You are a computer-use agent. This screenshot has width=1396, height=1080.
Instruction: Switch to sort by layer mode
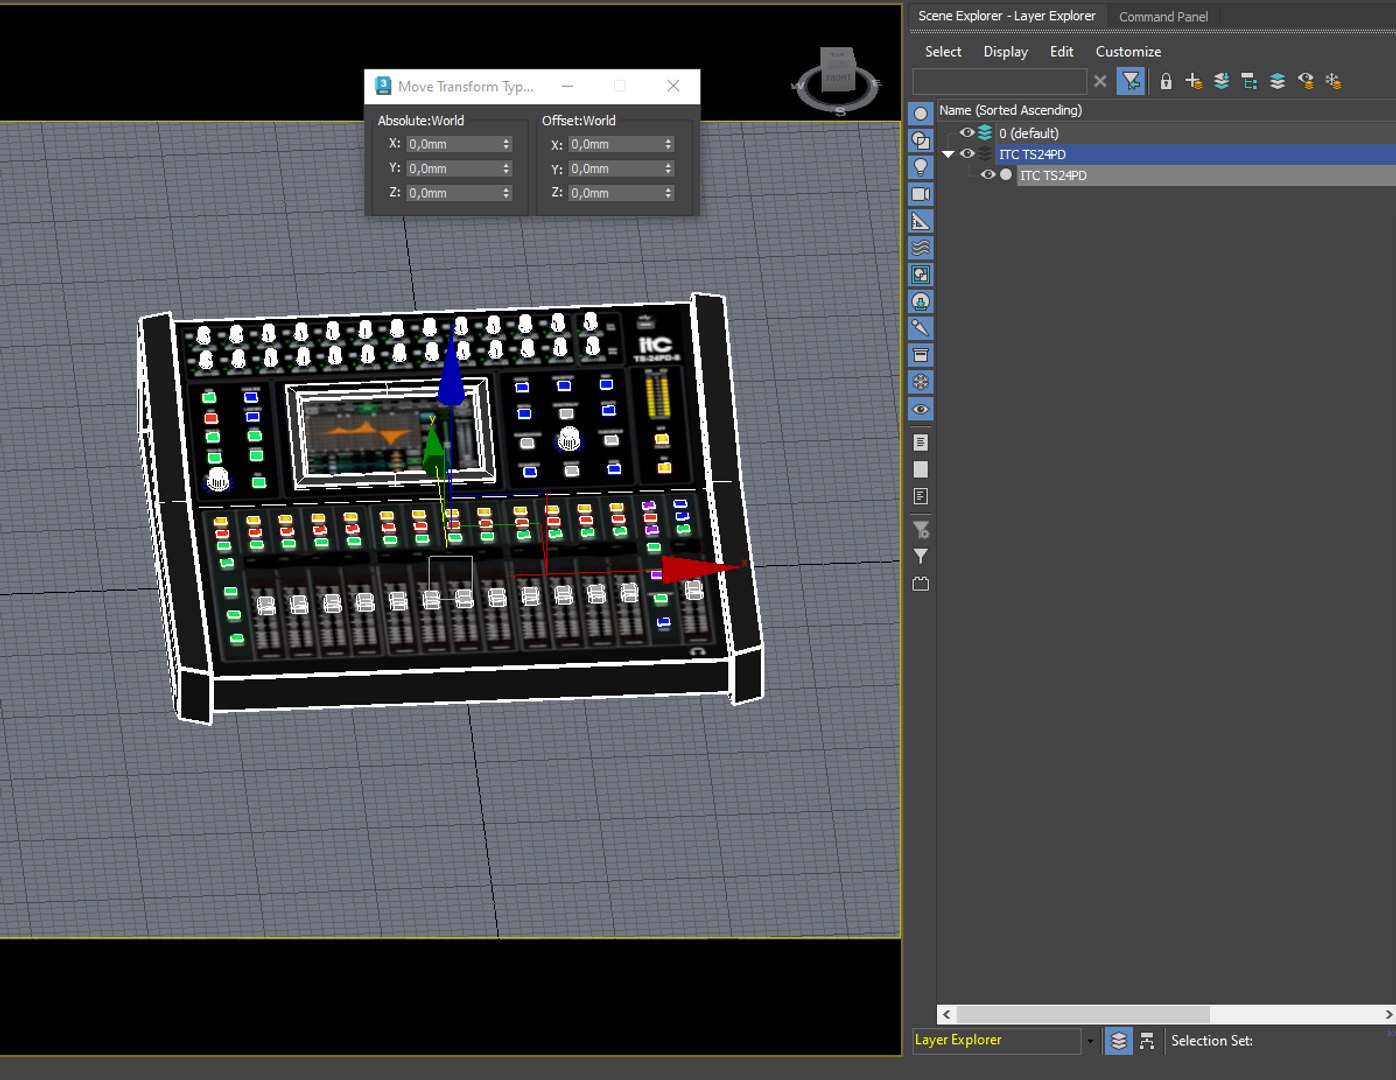[1119, 1041]
